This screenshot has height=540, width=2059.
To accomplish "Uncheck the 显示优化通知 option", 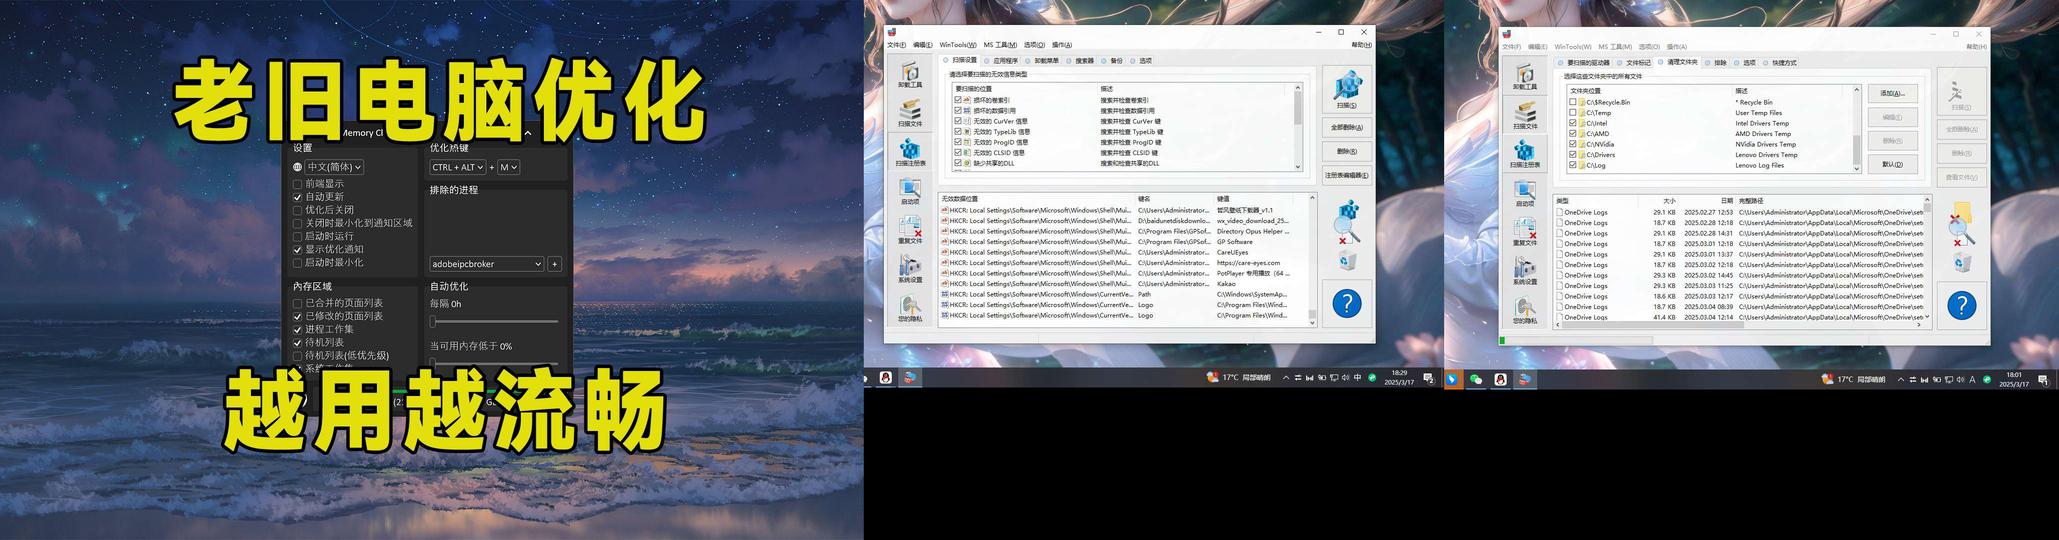I will [x=297, y=249].
